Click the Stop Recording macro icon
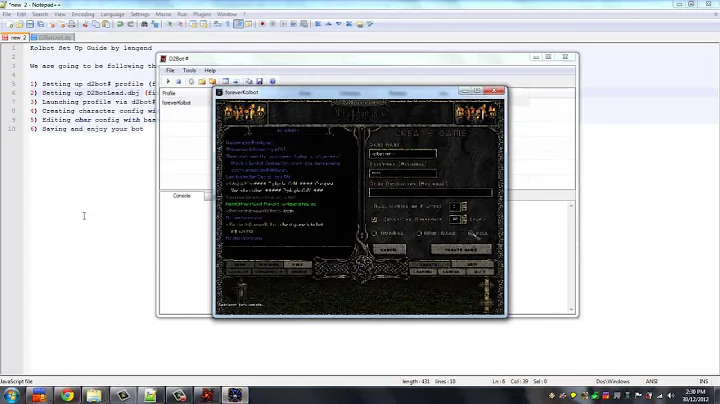720x404 pixels. pos(273,24)
